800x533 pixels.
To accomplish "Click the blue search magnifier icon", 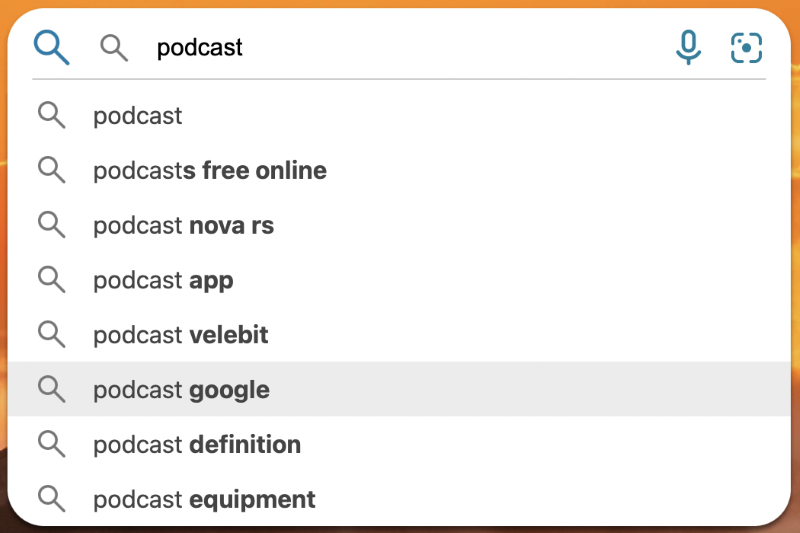I will click(51, 47).
